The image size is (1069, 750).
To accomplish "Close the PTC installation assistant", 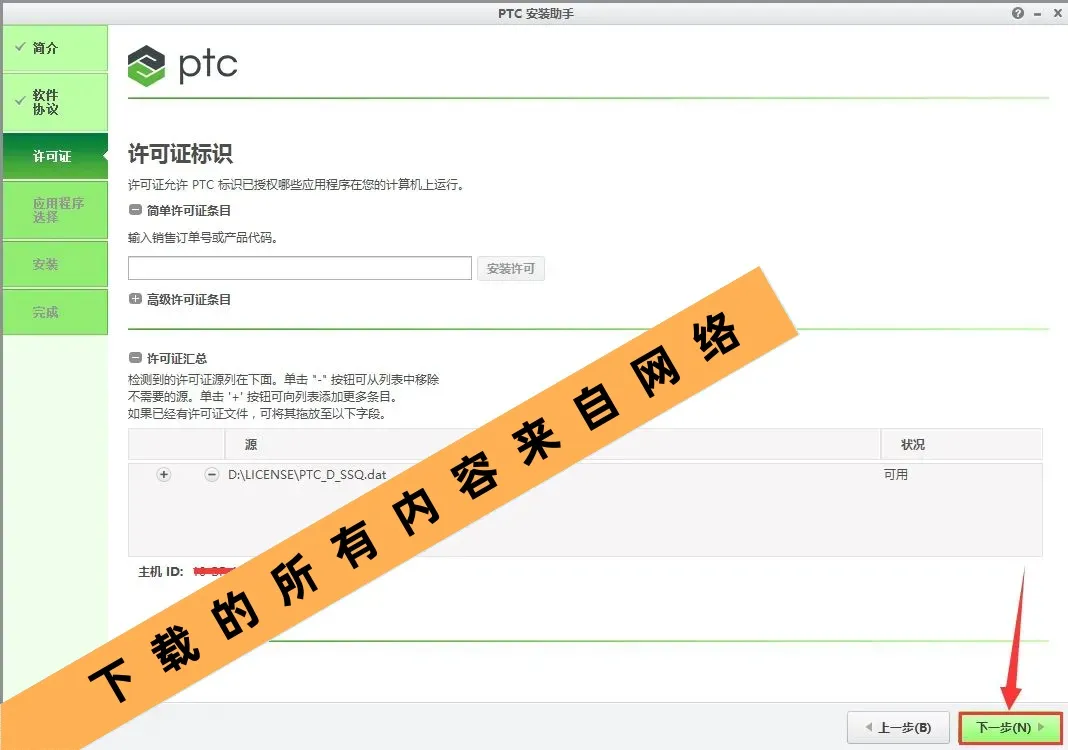I will [x=1057, y=13].
